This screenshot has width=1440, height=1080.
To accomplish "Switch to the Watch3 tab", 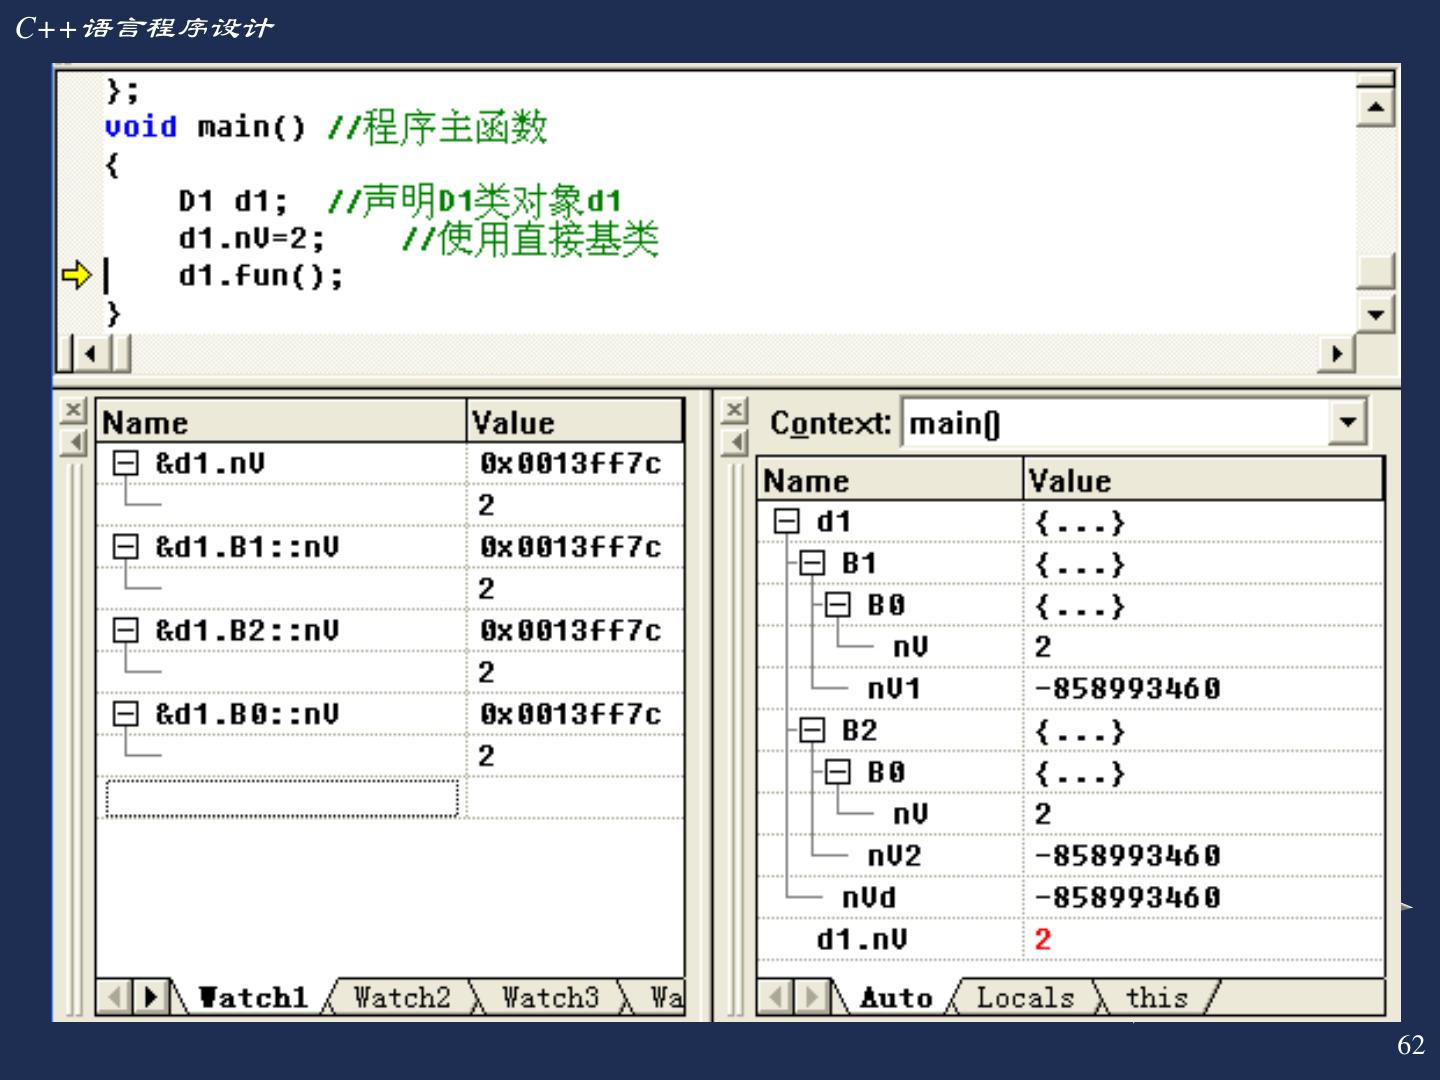I will pos(549,997).
